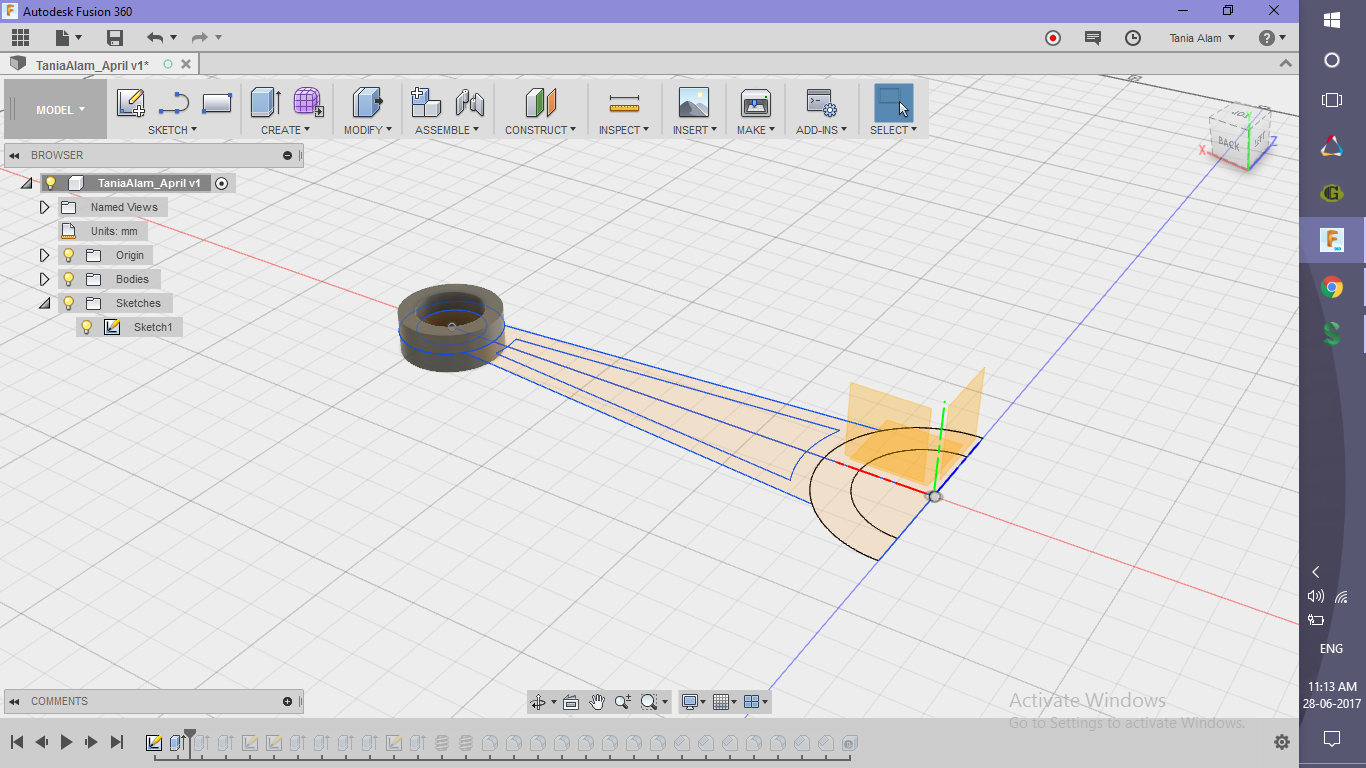This screenshot has width=1366, height=768.
Task: Toggle visibility bulb of Sketch1
Action: tap(87, 327)
